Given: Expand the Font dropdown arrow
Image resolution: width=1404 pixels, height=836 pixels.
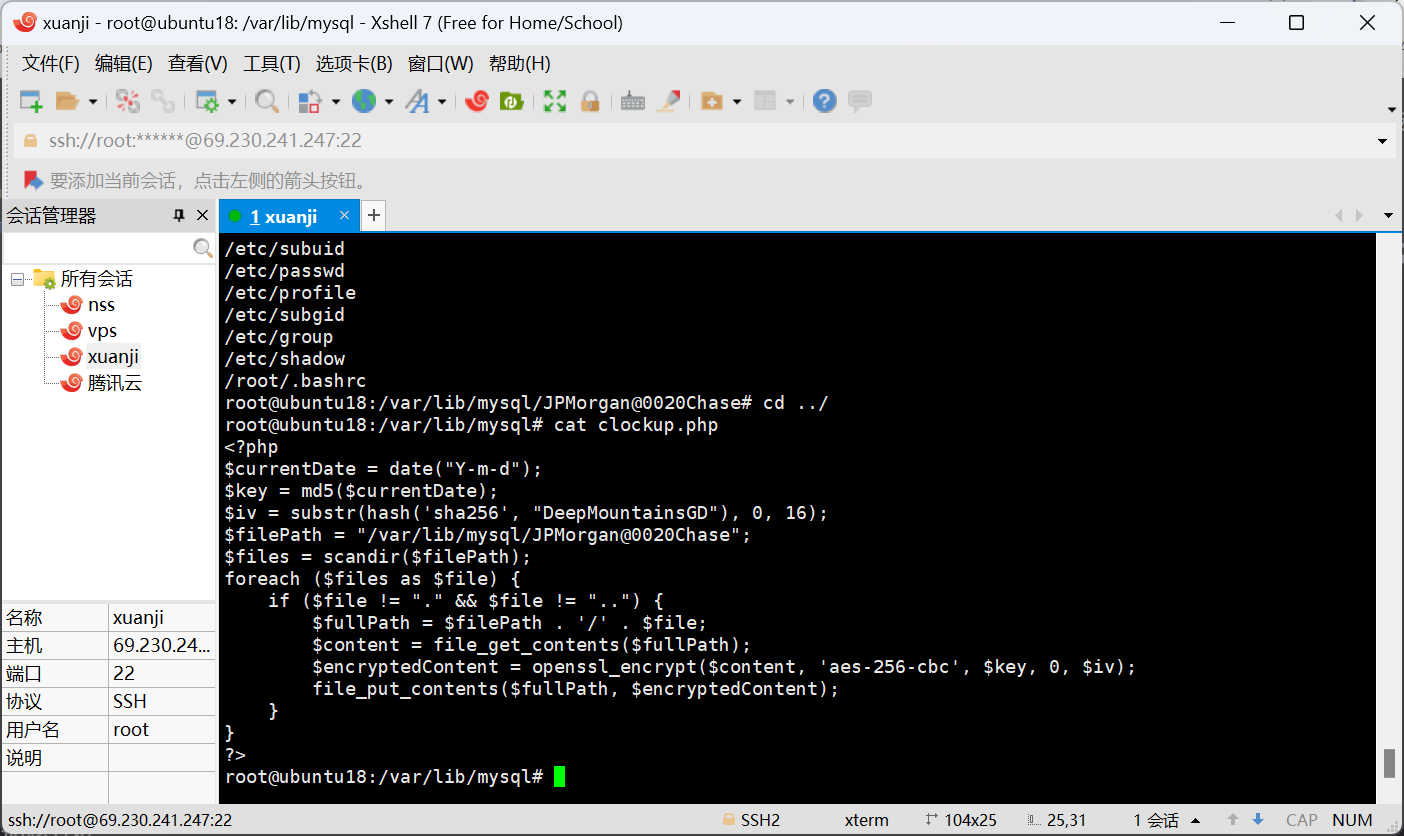Looking at the screenshot, I should coord(441,101).
